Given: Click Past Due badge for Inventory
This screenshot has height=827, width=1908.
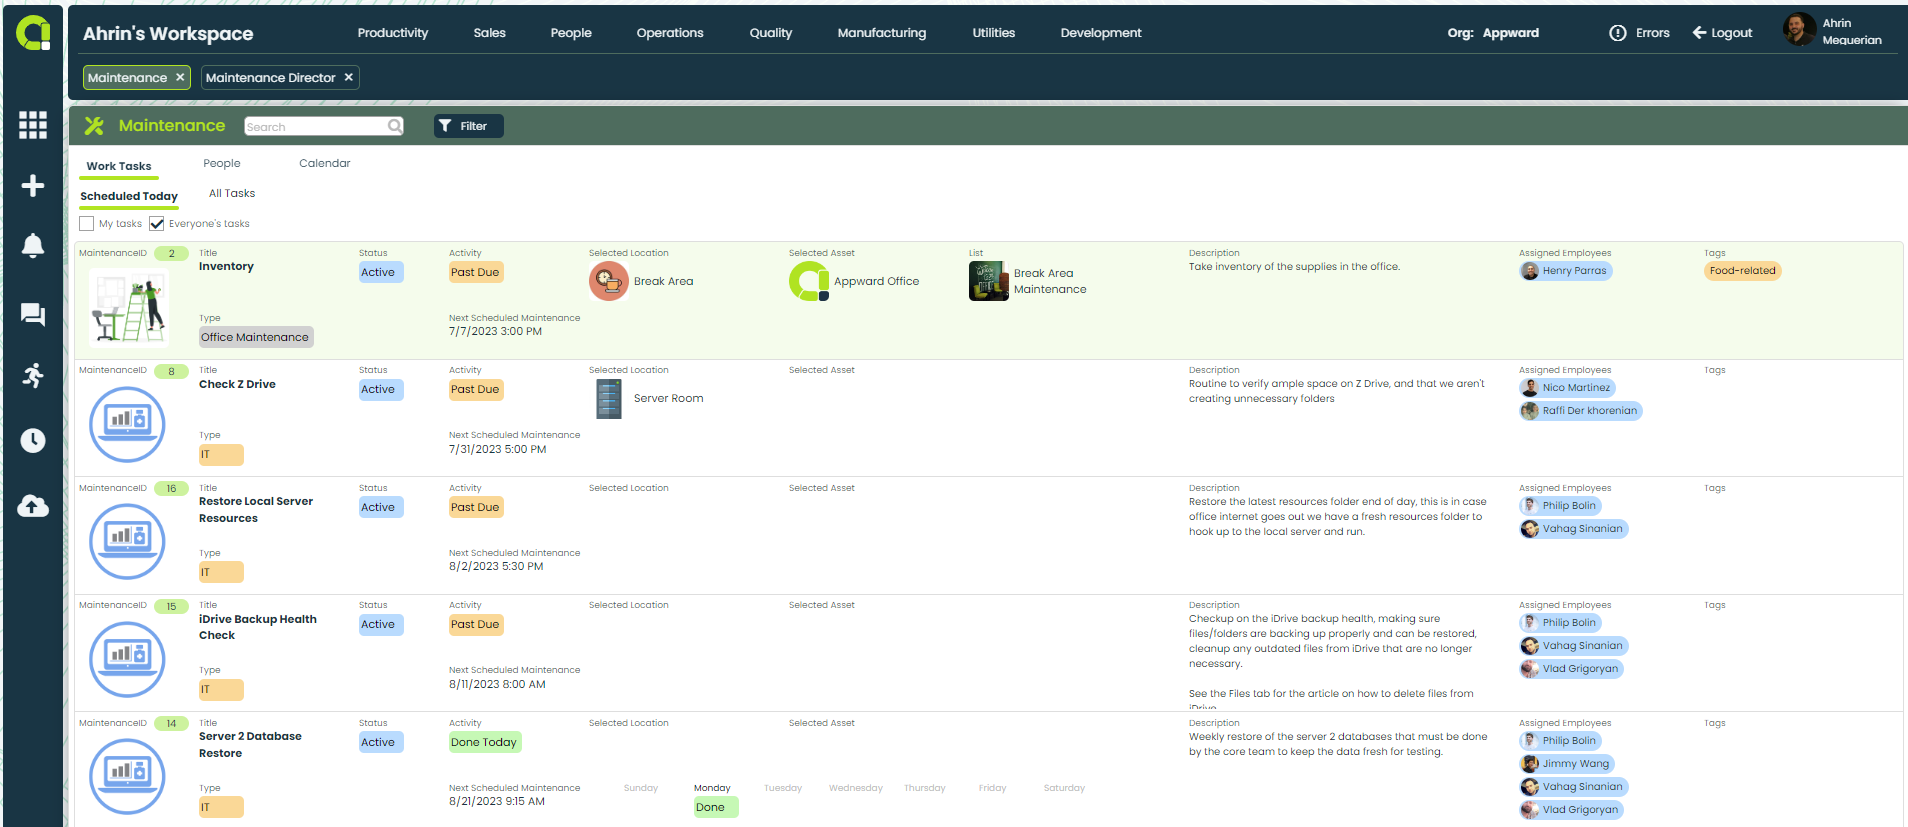Looking at the screenshot, I should [x=475, y=272].
